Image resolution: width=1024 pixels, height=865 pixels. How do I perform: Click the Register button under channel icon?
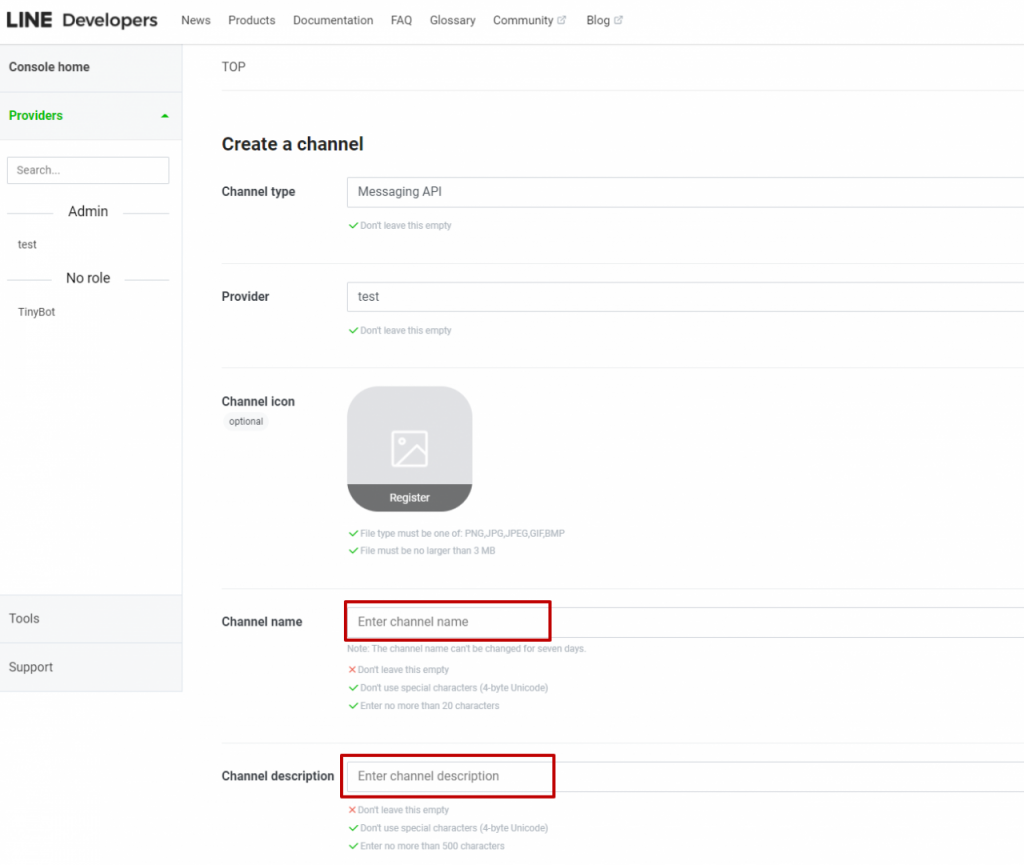[409, 498]
